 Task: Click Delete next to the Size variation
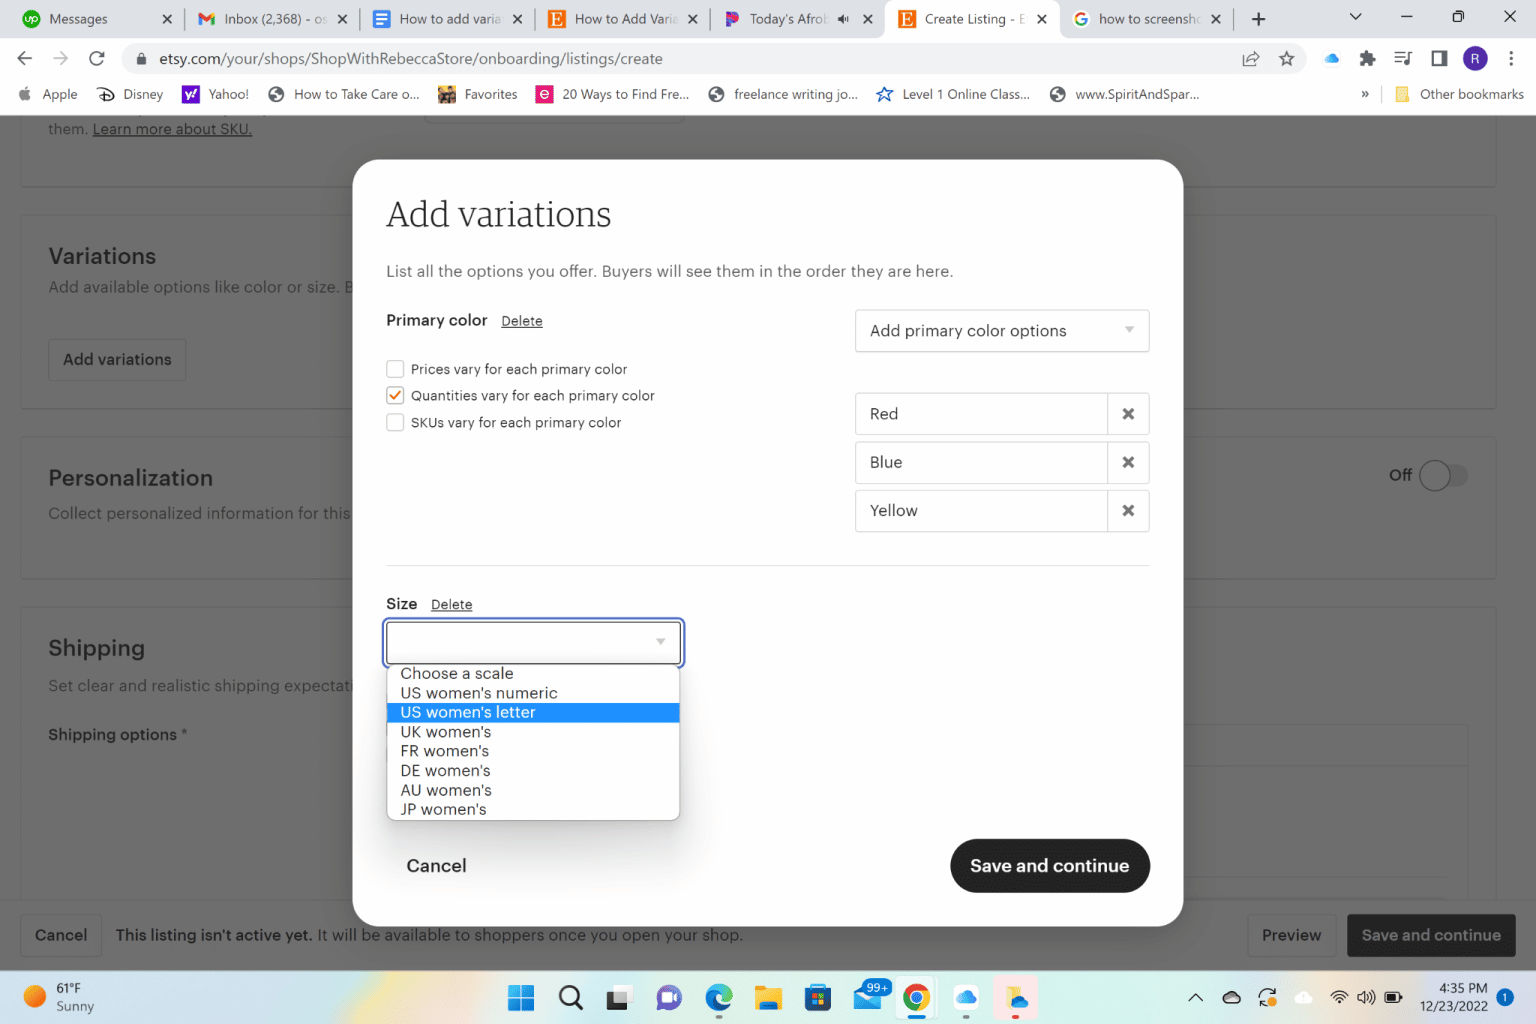(451, 604)
